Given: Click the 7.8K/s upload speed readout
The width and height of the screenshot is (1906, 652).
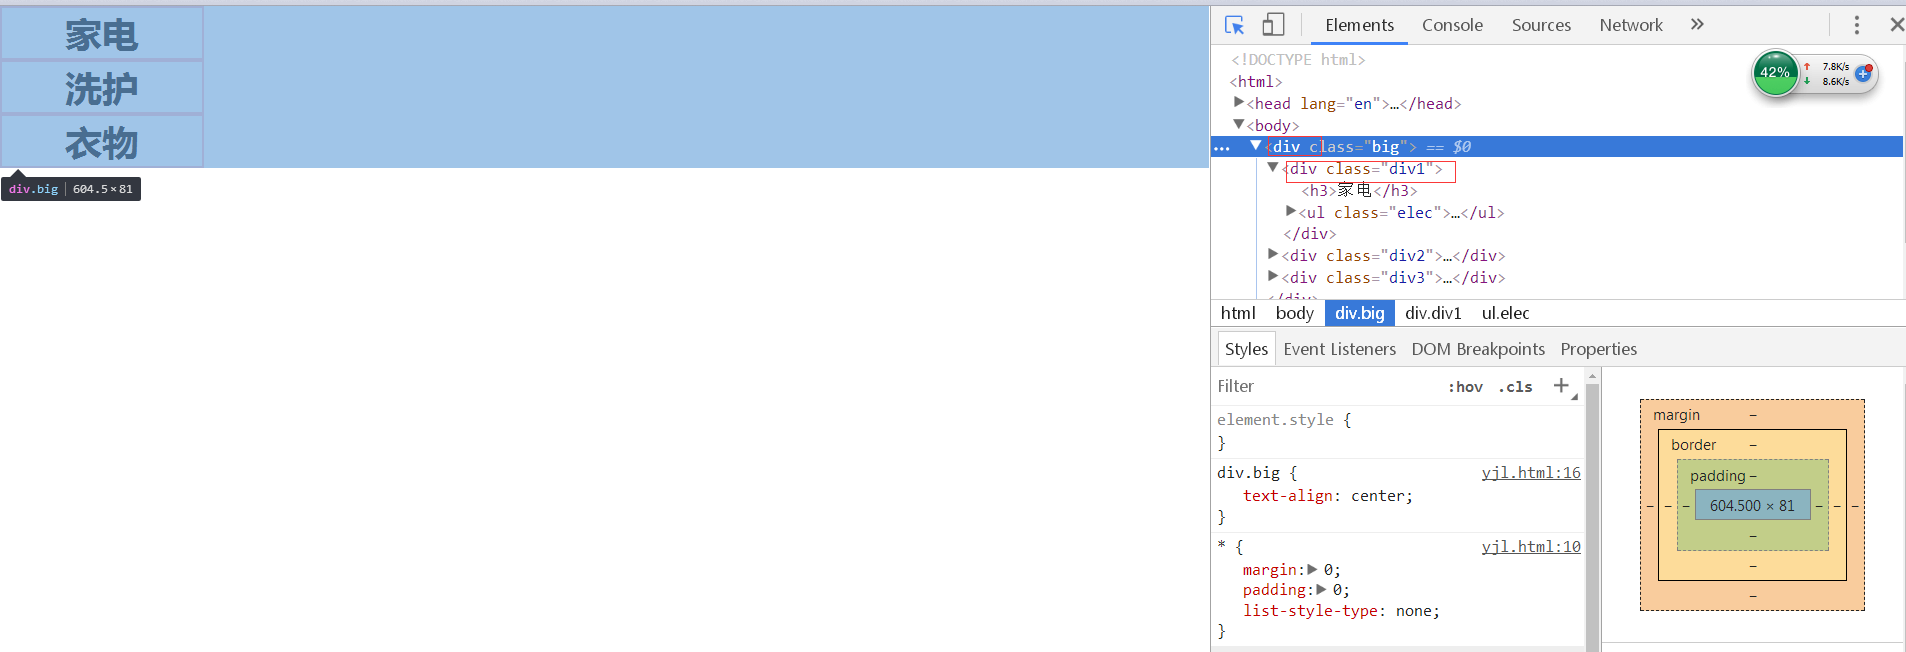Looking at the screenshot, I should (1836, 67).
